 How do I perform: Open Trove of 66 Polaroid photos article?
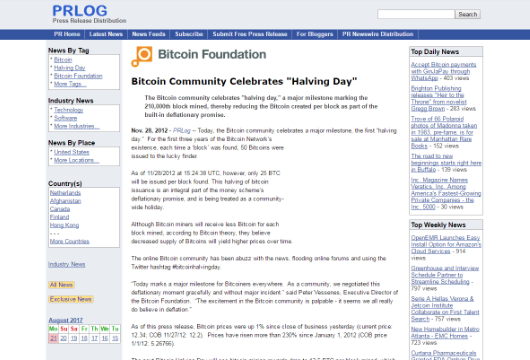click(x=444, y=132)
